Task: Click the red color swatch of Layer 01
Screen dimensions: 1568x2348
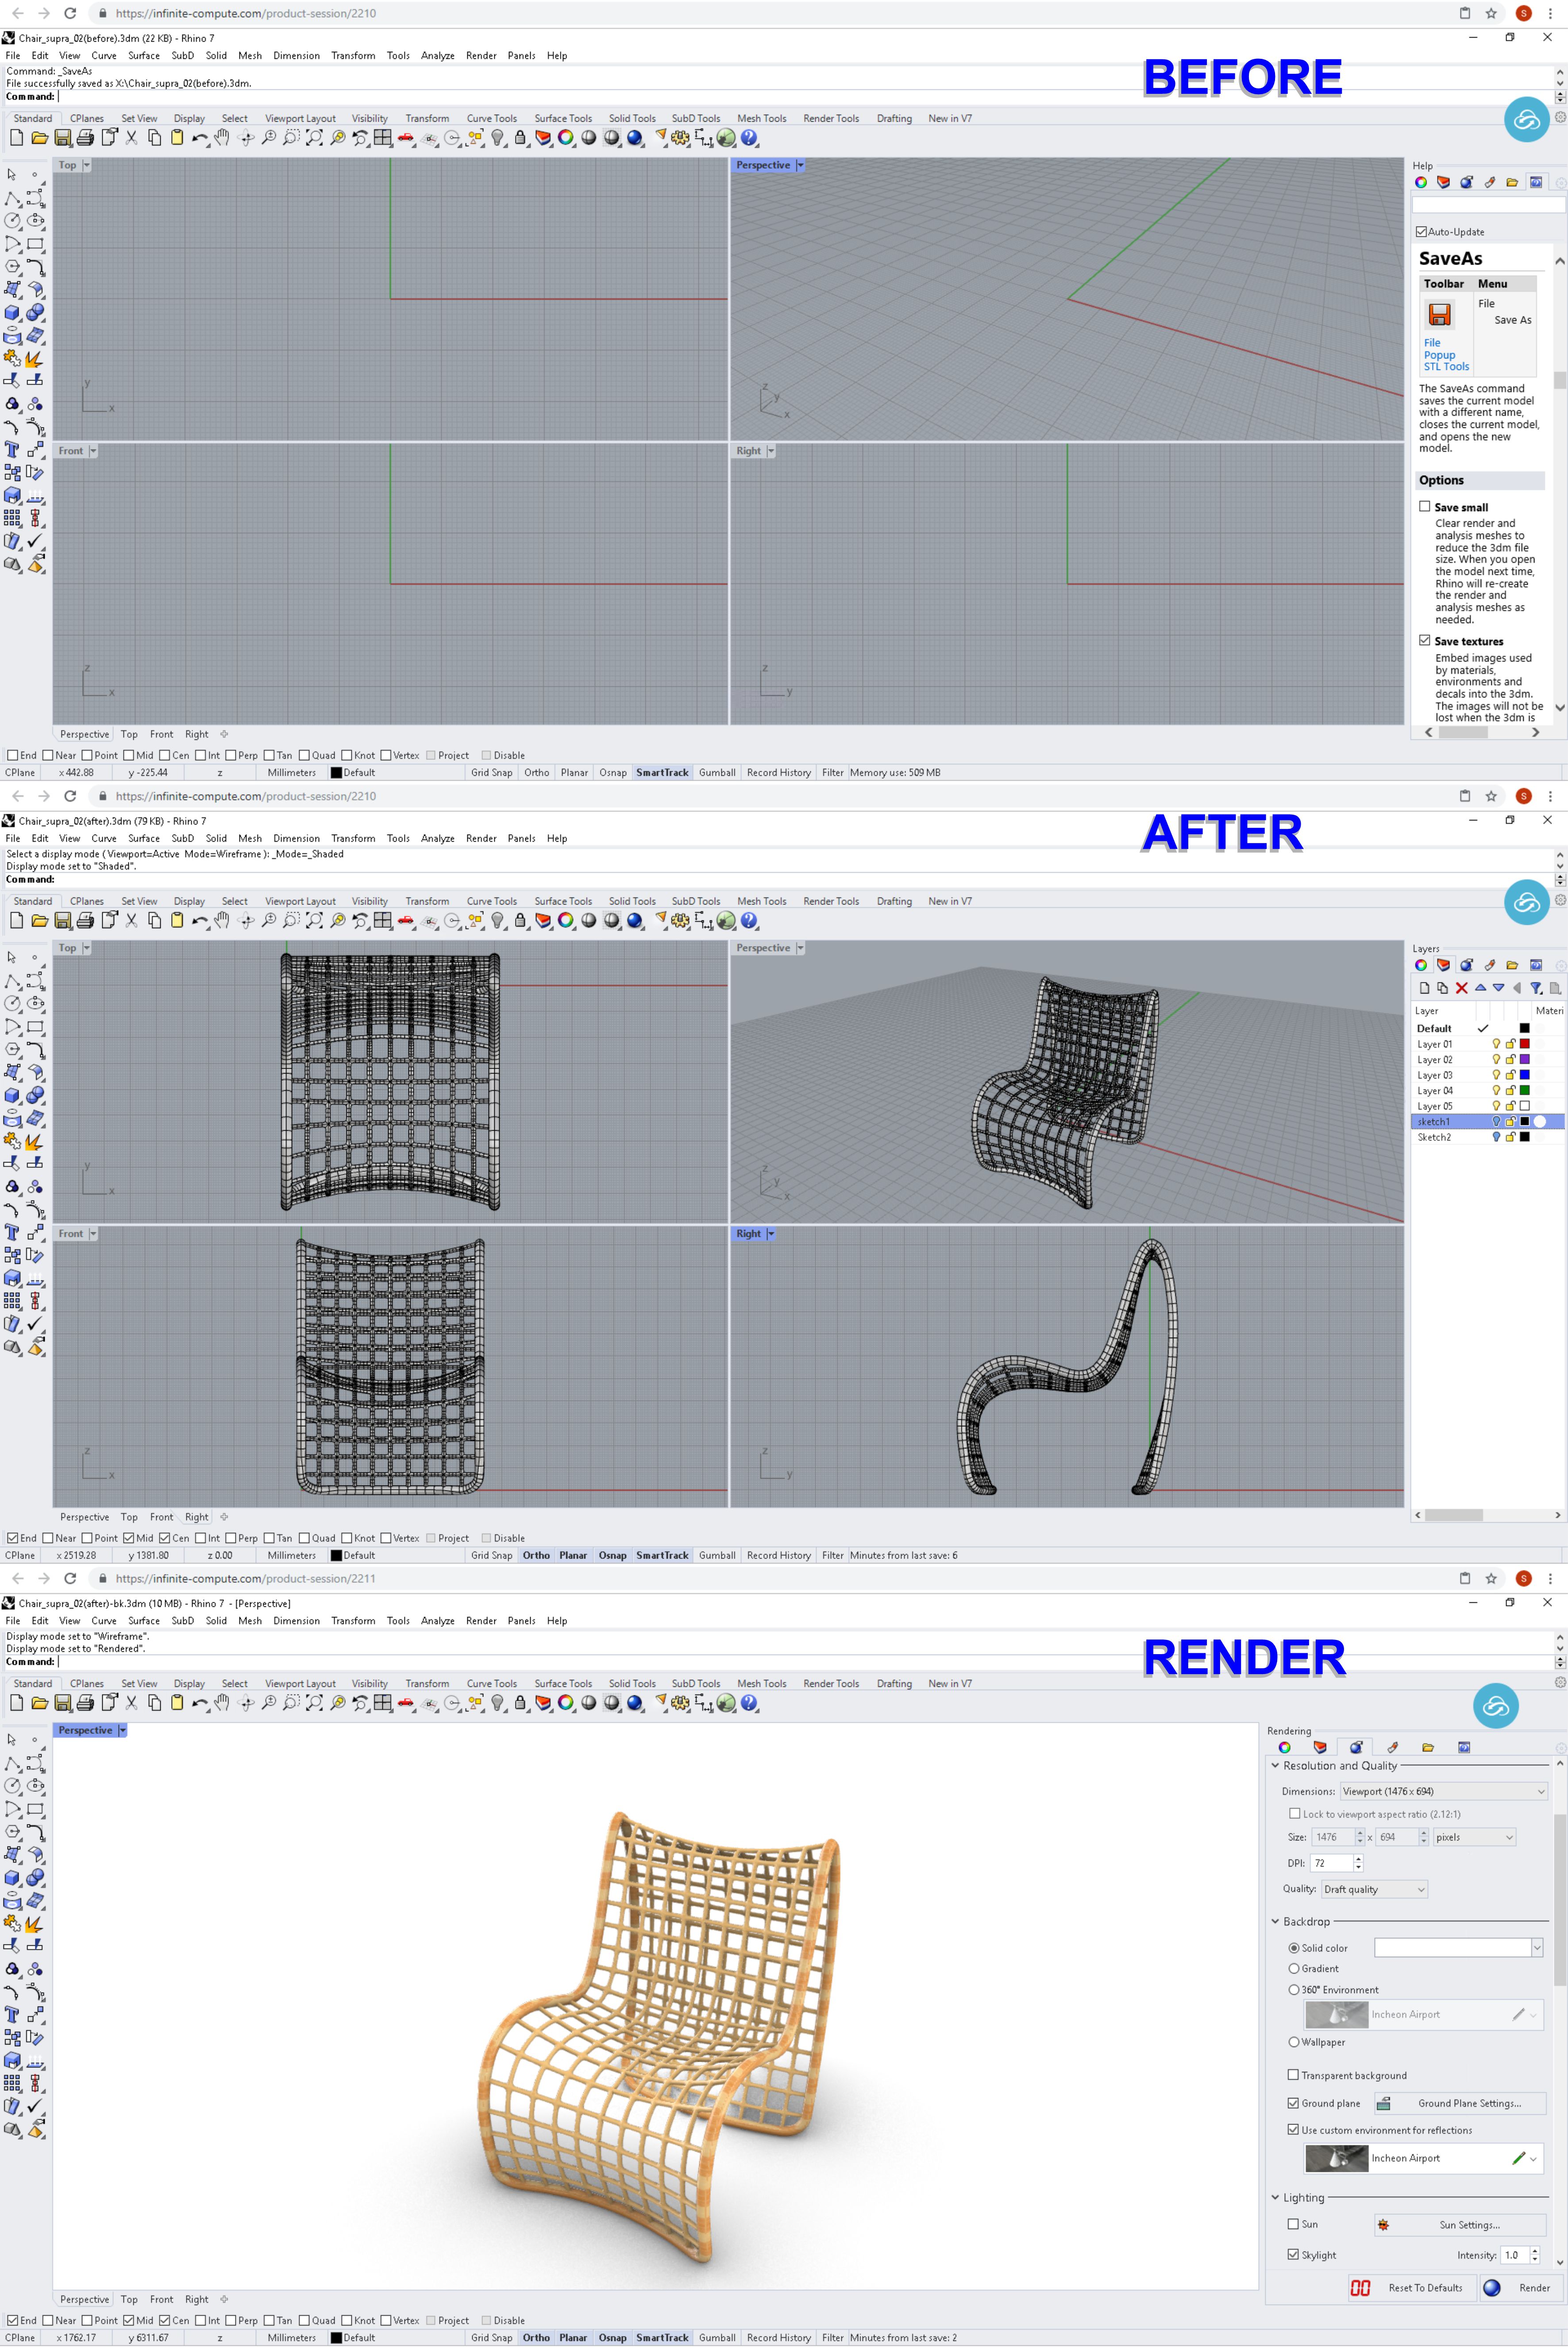Action: tap(1524, 1044)
